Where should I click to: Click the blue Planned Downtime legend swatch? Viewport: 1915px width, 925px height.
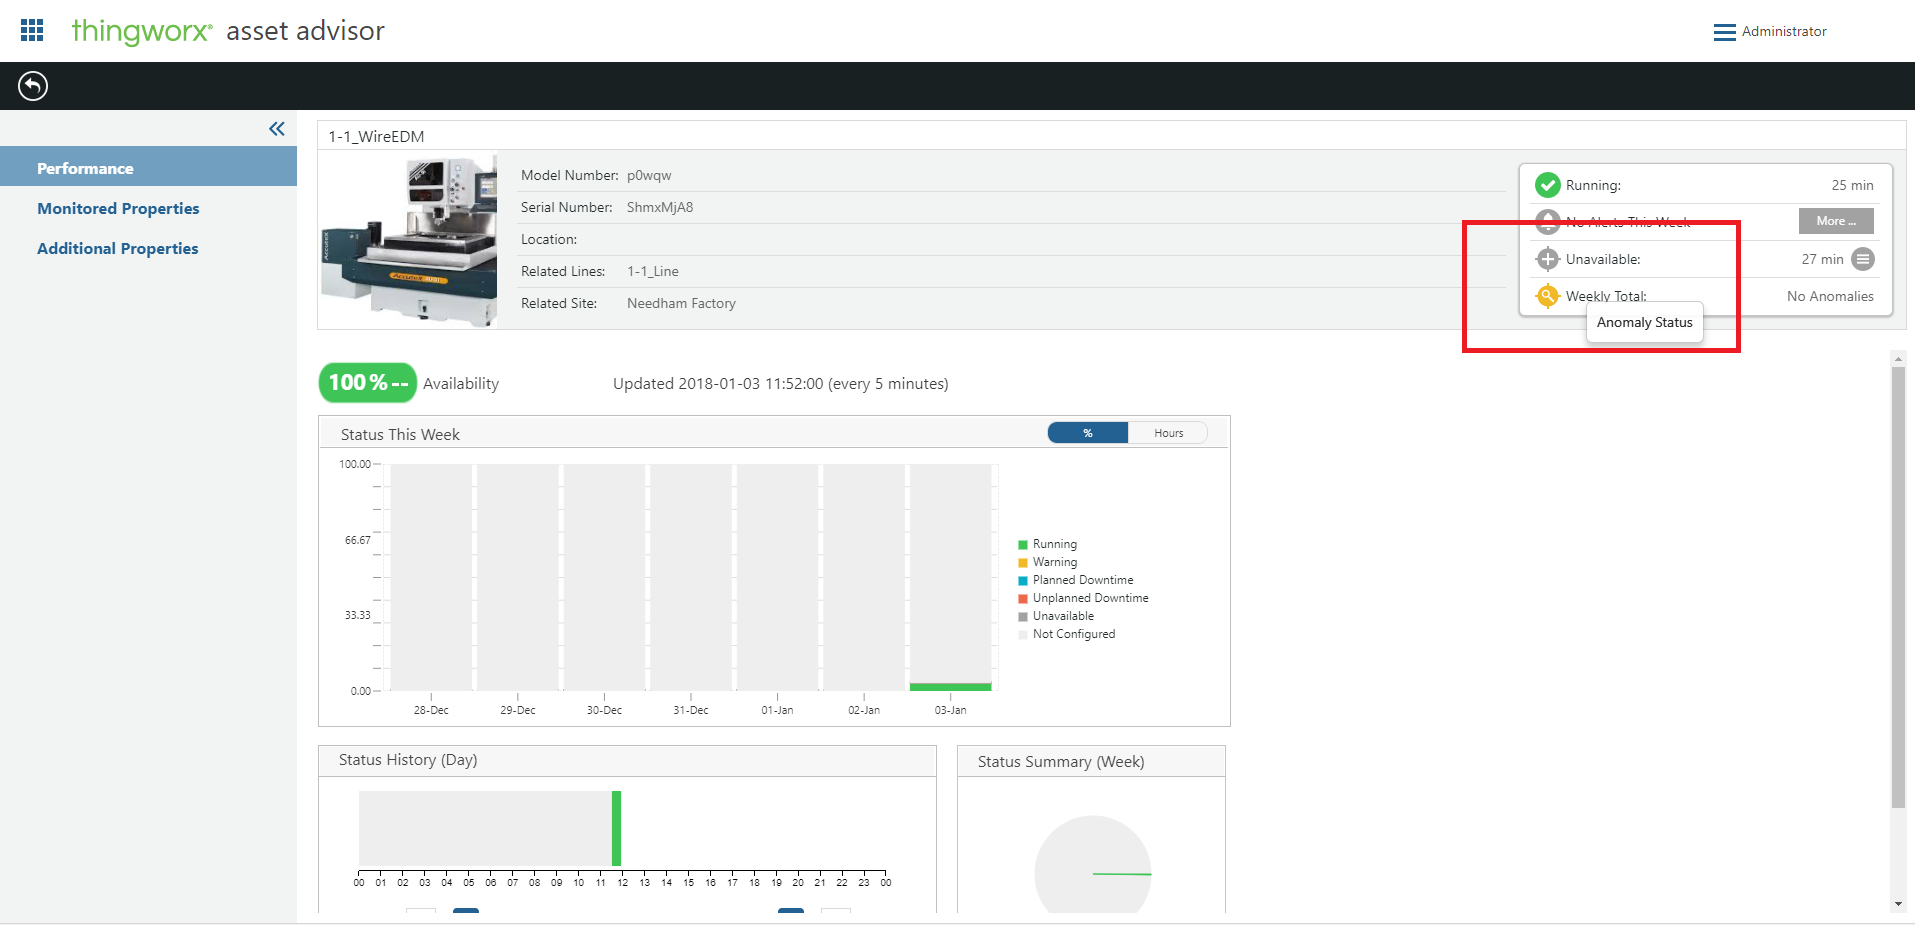[1023, 581]
